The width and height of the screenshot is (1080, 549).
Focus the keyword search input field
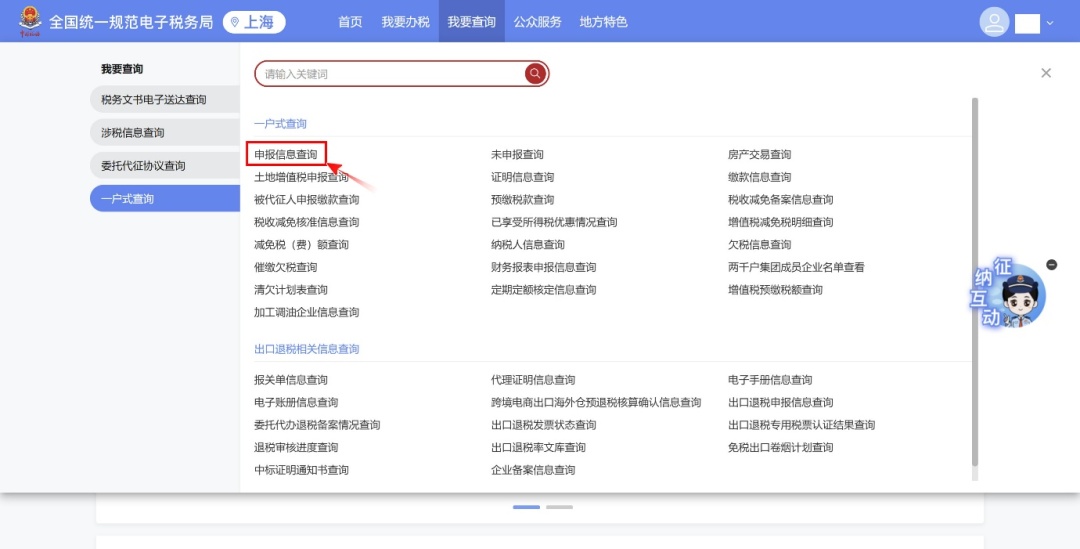click(x=390, y=74)
